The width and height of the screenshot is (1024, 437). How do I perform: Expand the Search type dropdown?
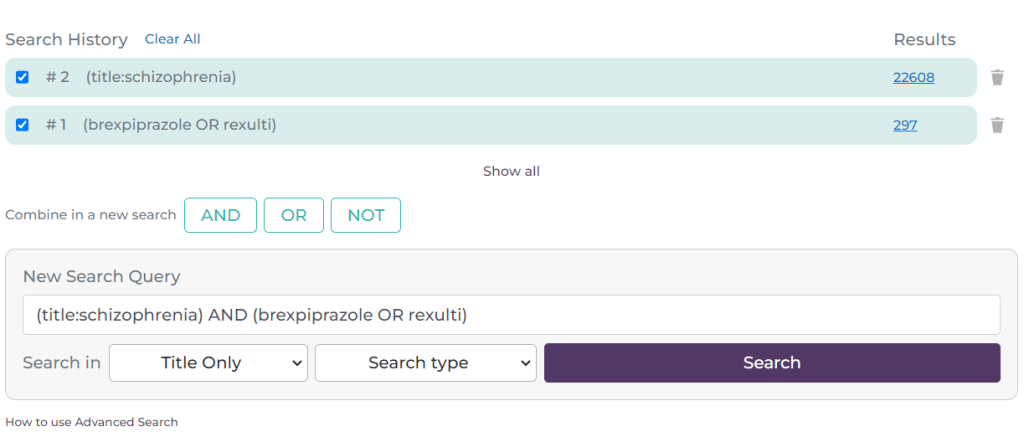(x=425, y=363)
